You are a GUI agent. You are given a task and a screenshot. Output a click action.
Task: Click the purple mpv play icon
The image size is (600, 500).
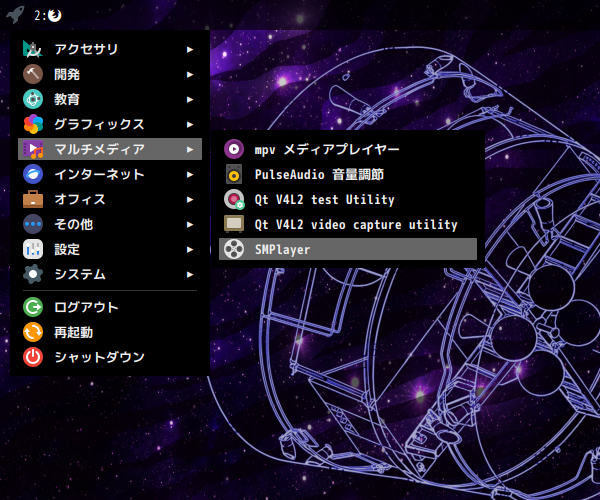tap(234, 149)
